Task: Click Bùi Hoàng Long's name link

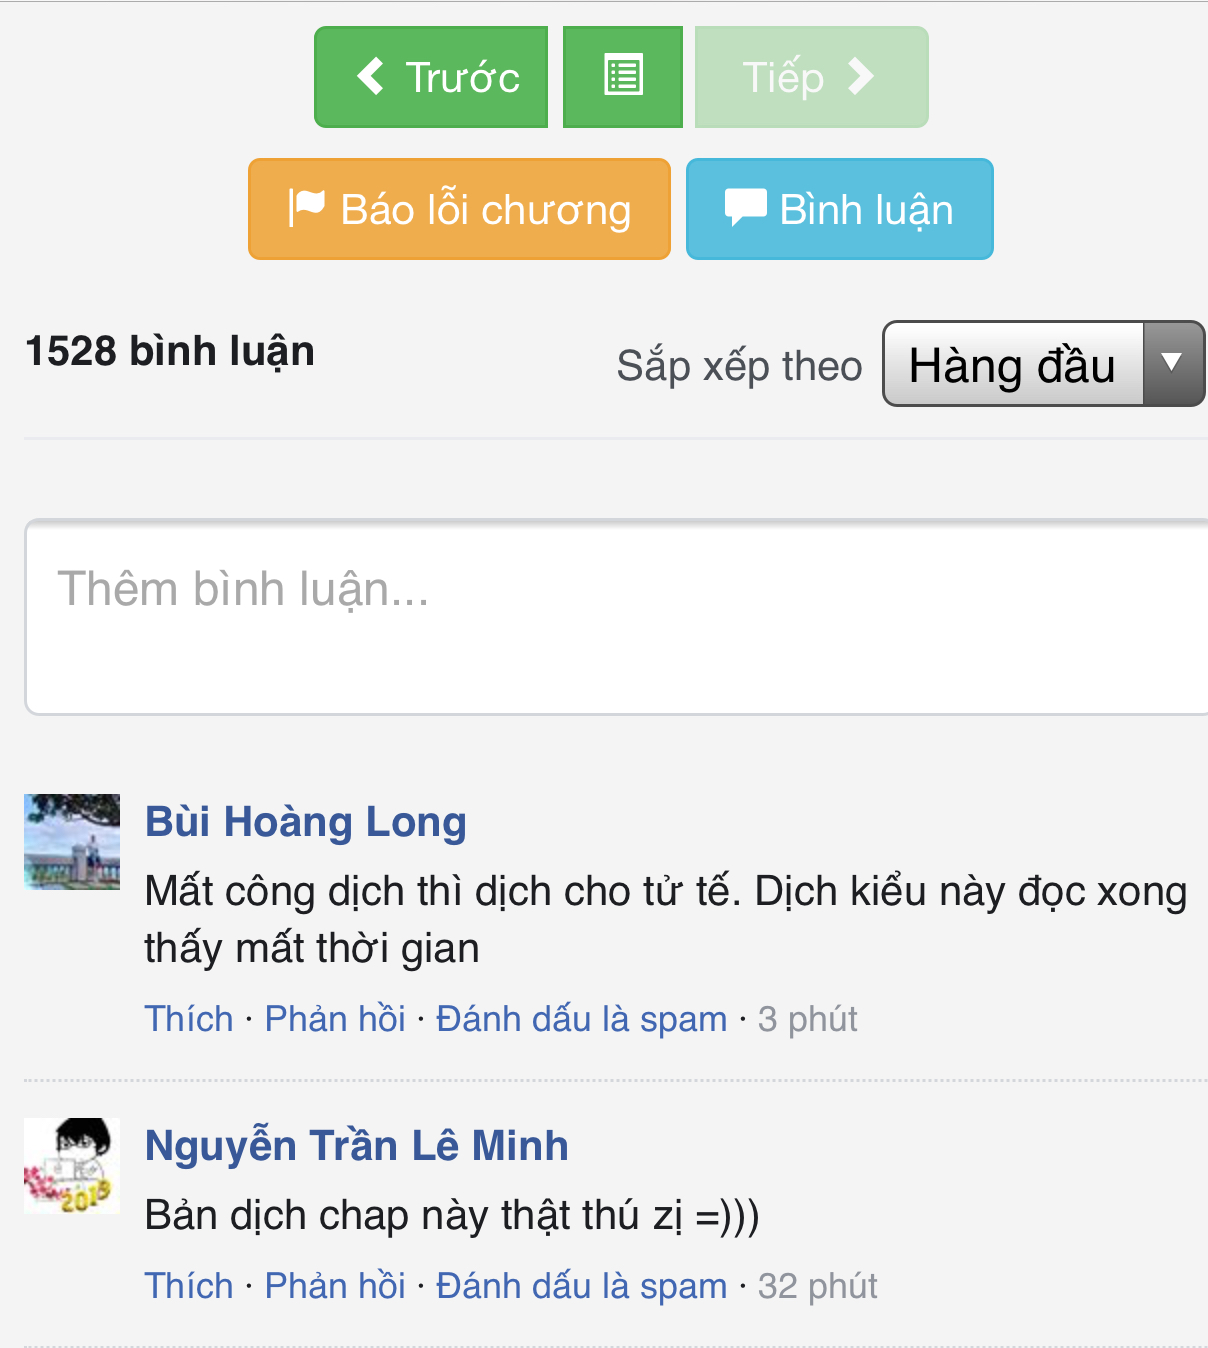Action: tap(305, 822)
